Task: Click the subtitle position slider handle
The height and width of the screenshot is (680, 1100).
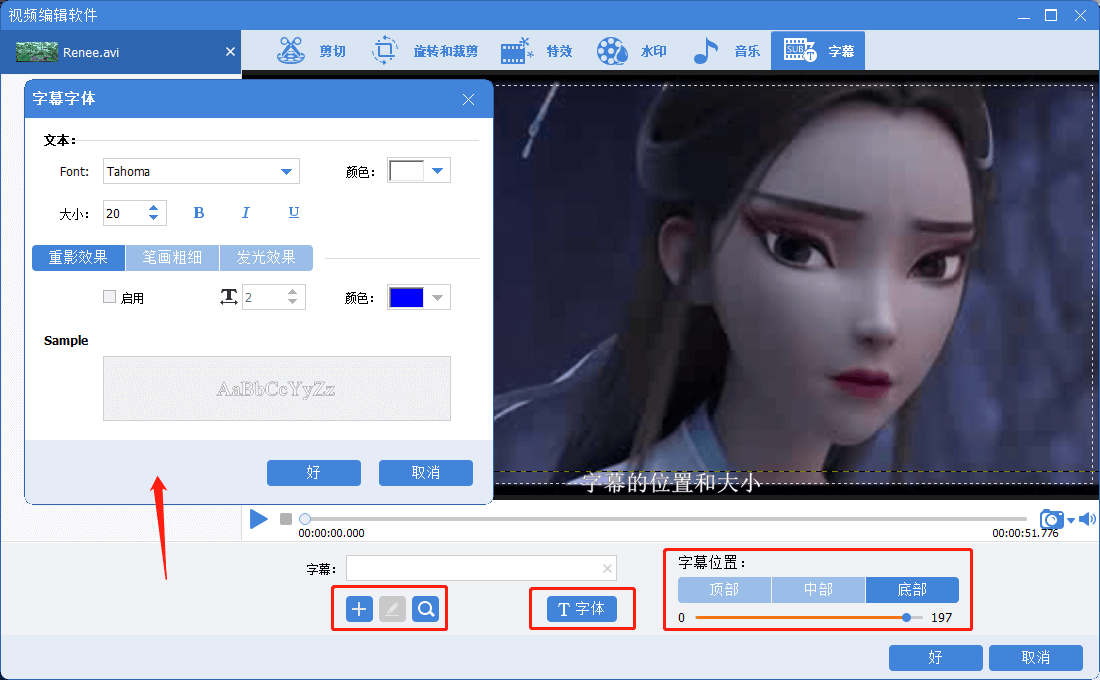Action: [906, 618]
